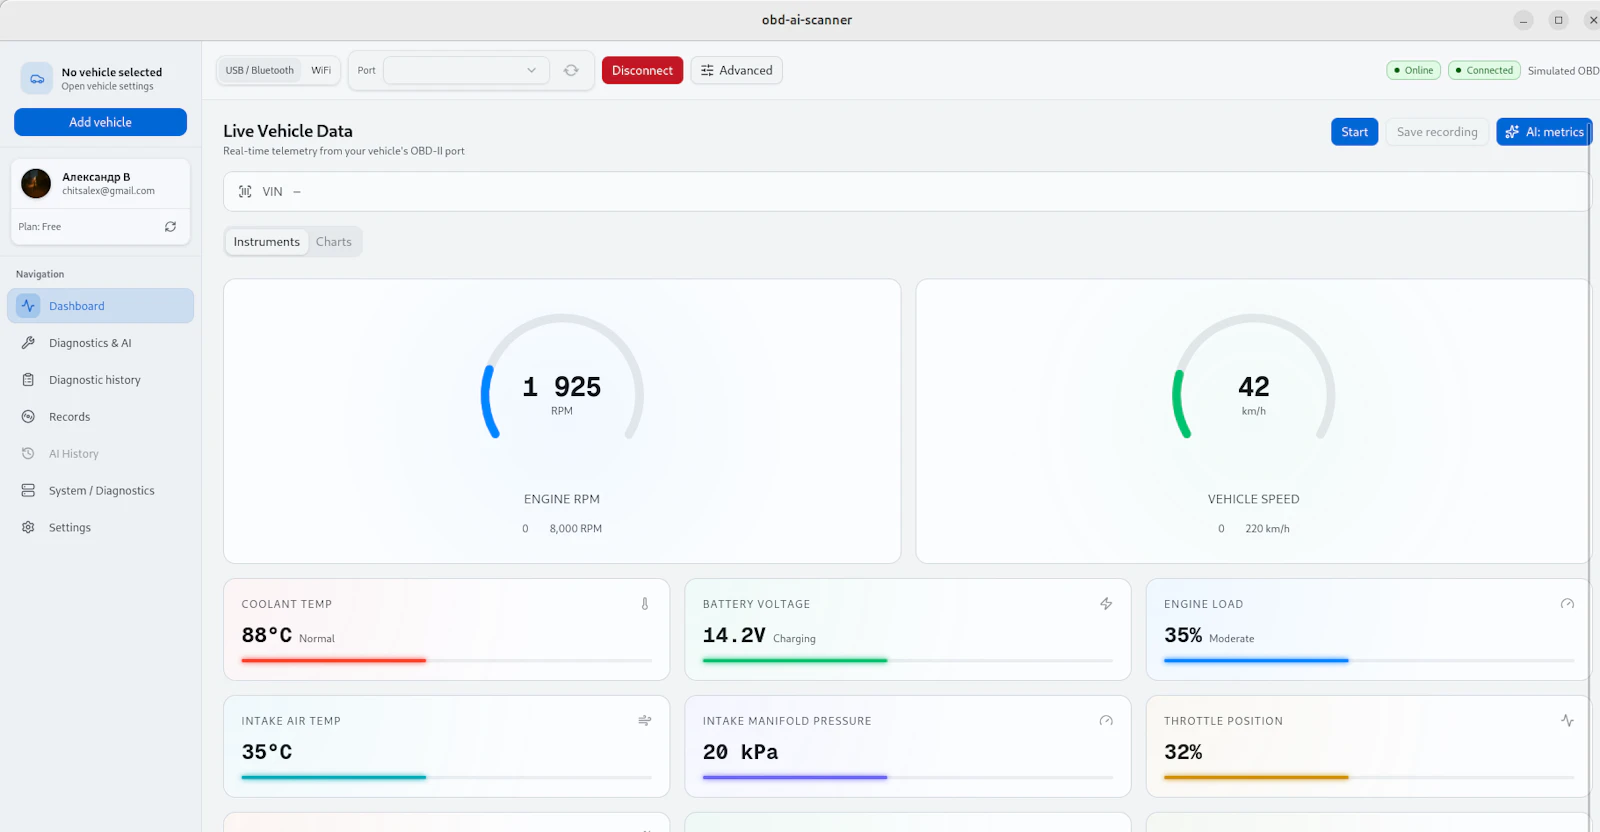This screenshot has height=832, width=1600.
Task: Click the intake air temp wind icon
Action: 645,721
